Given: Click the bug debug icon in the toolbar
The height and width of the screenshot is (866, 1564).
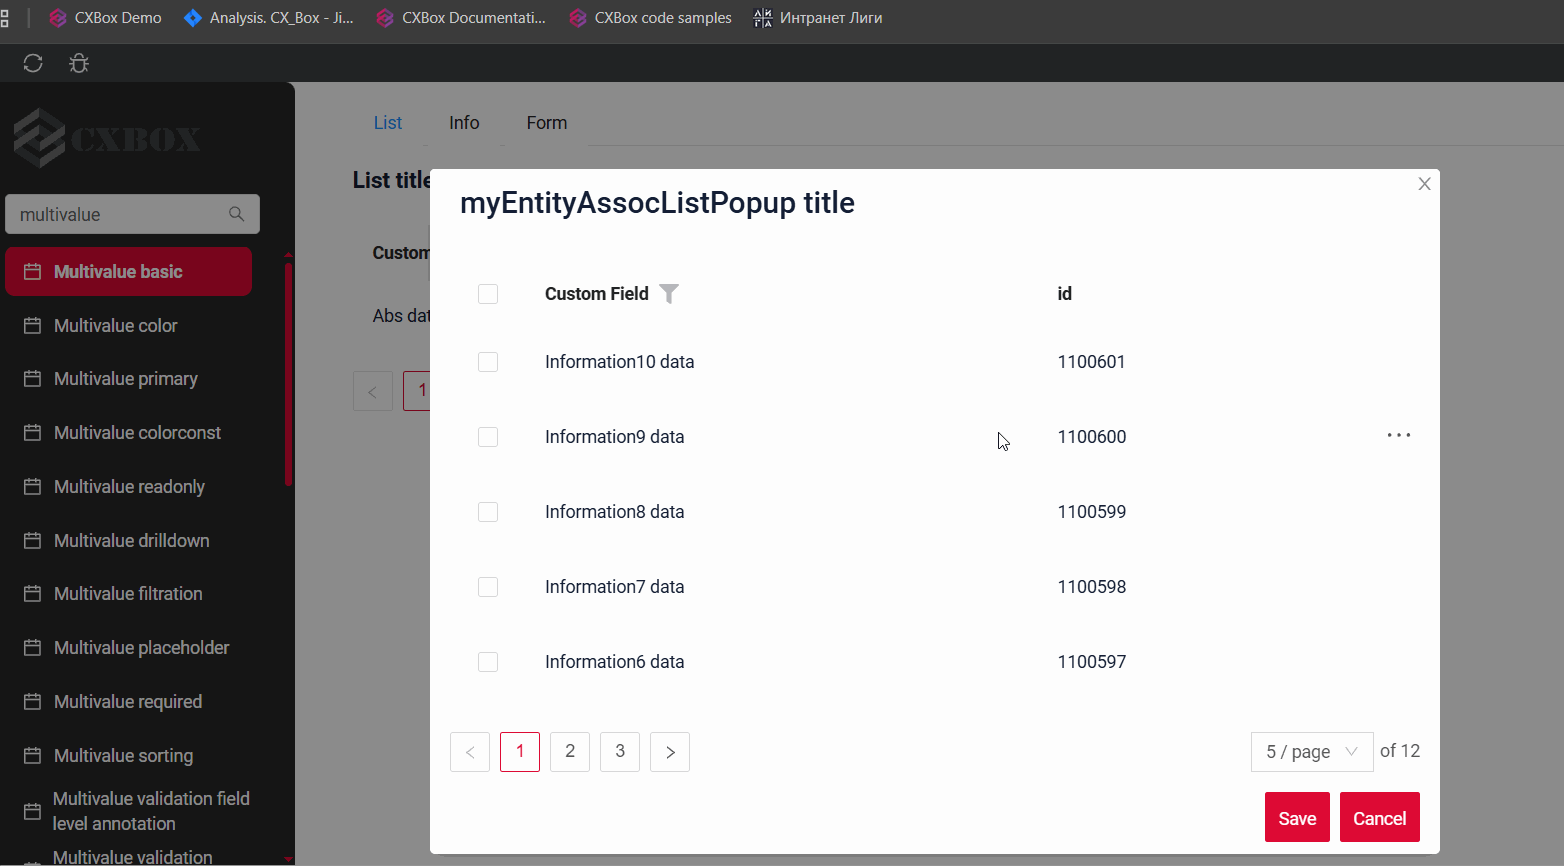Looking at the screenshot, I should [79, 64].
